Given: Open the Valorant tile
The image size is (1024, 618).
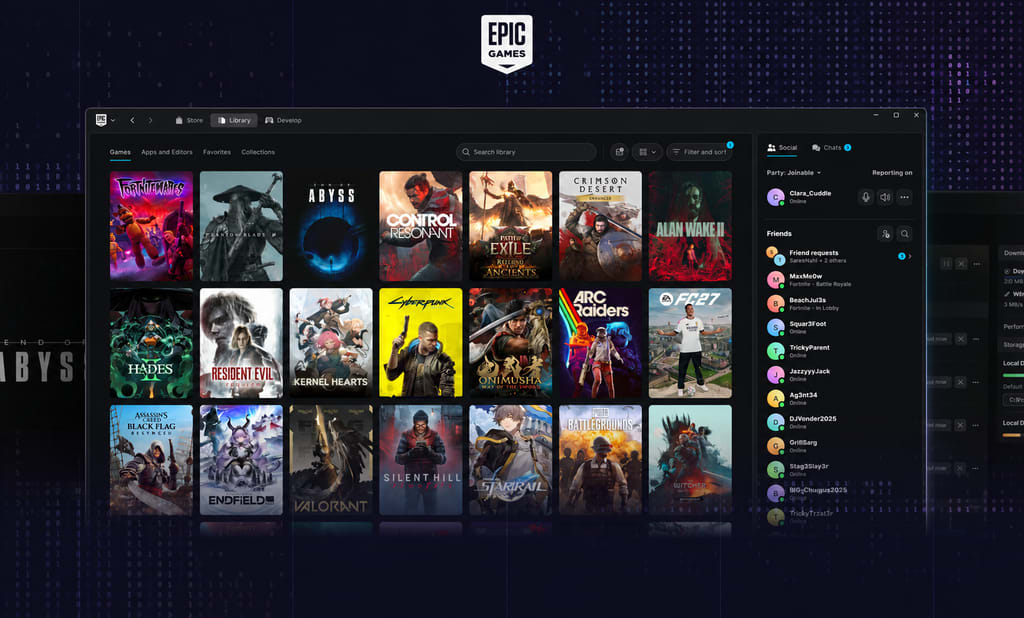Looking at the screenshot, I should [x=331, y=460].
